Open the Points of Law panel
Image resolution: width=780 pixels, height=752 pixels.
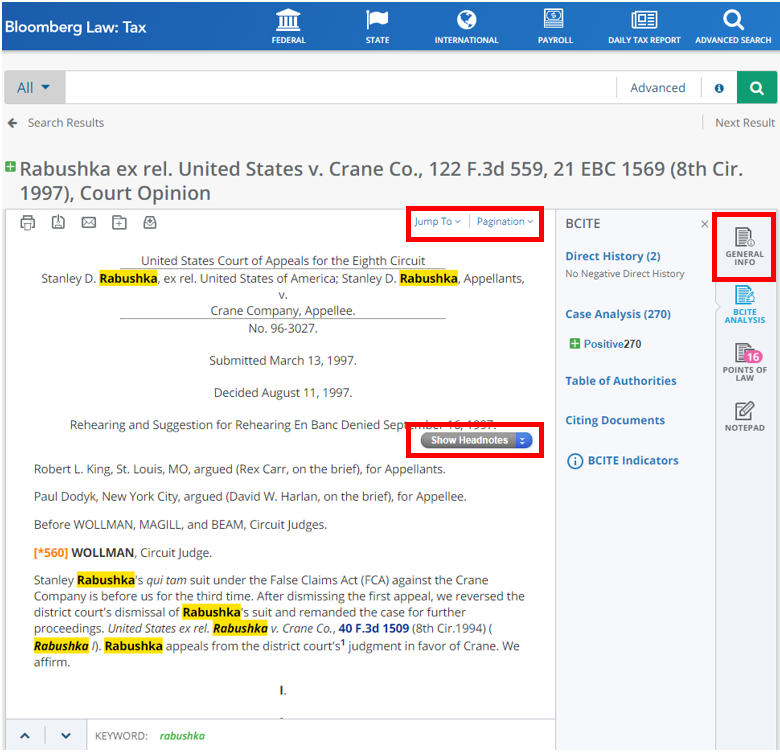(744, 361)
